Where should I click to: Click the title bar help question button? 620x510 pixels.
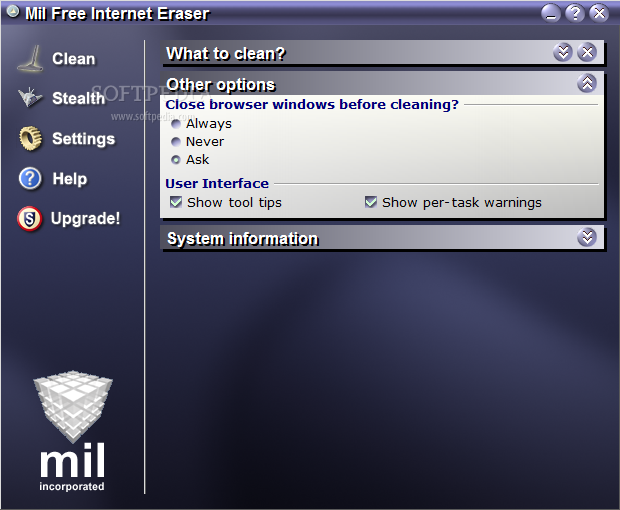point(575,13)
